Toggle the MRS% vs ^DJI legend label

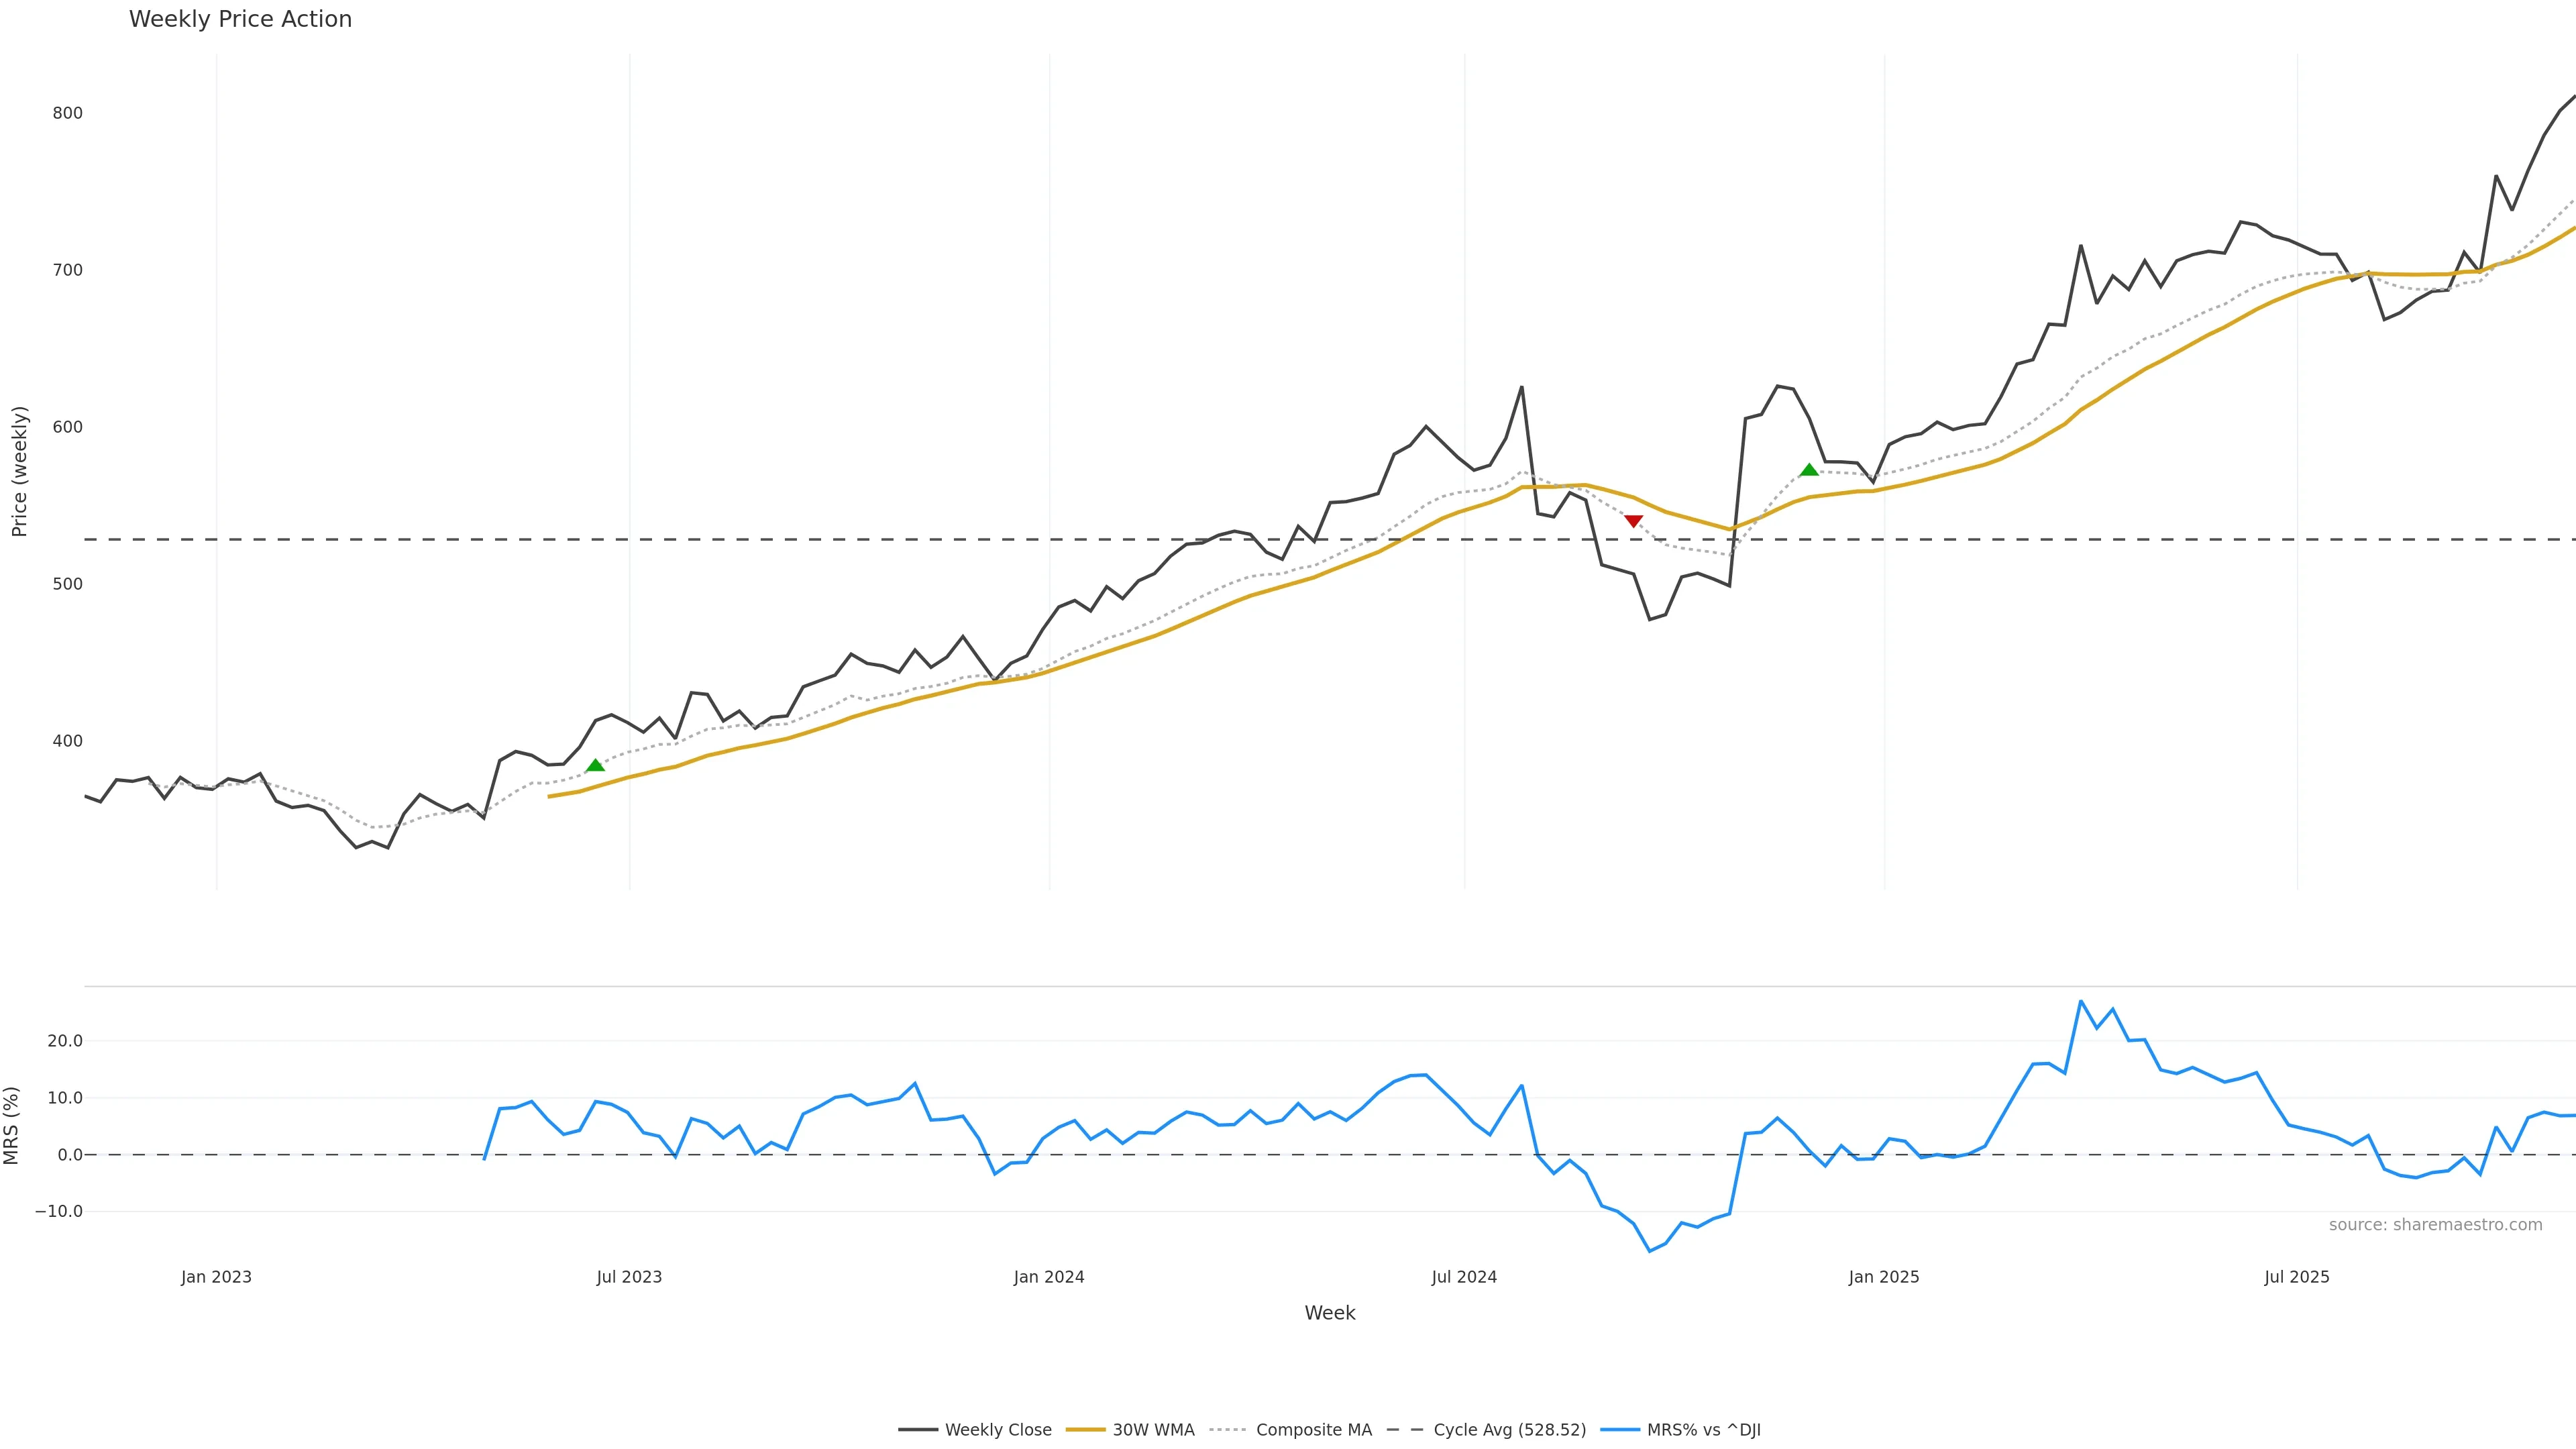(x=1703, y=1430)
